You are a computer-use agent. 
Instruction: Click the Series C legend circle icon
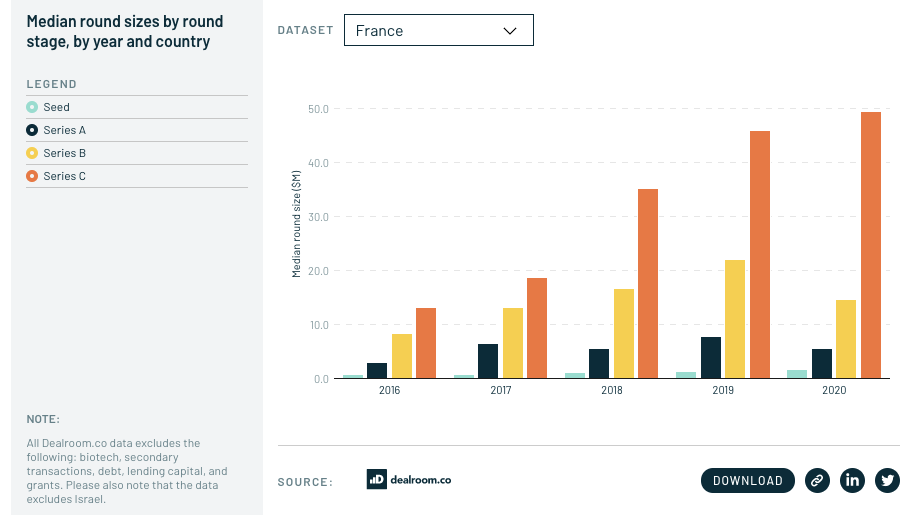(32, 176)
